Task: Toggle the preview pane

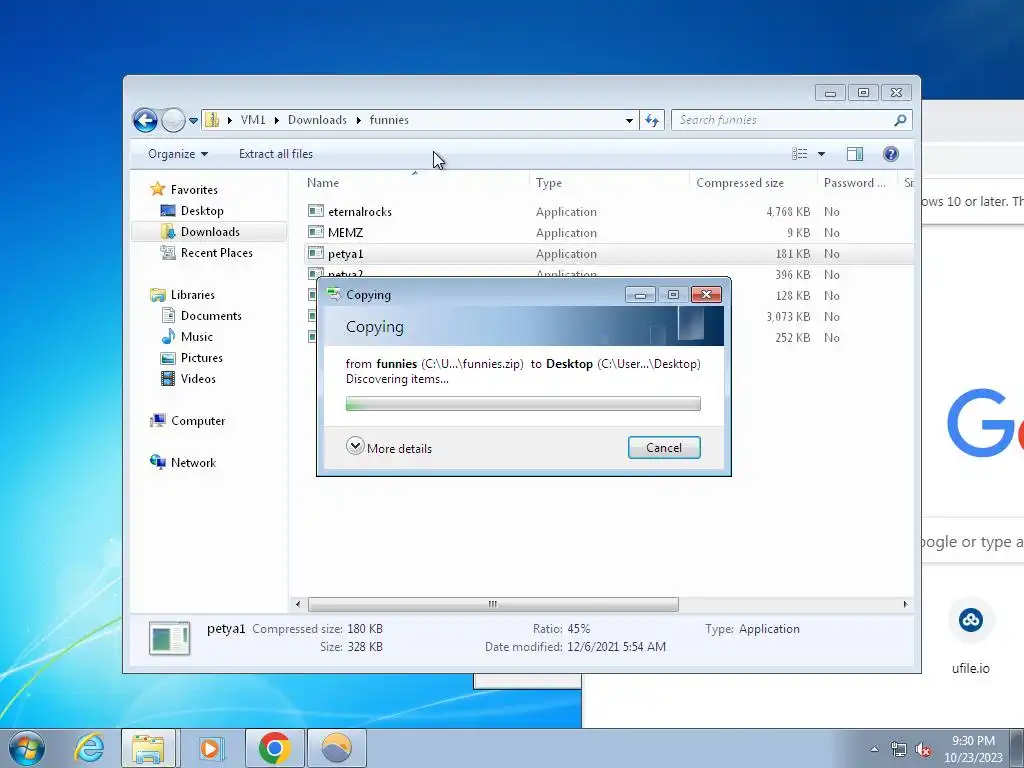Action: pyautogui.click(x=855, y=154)
